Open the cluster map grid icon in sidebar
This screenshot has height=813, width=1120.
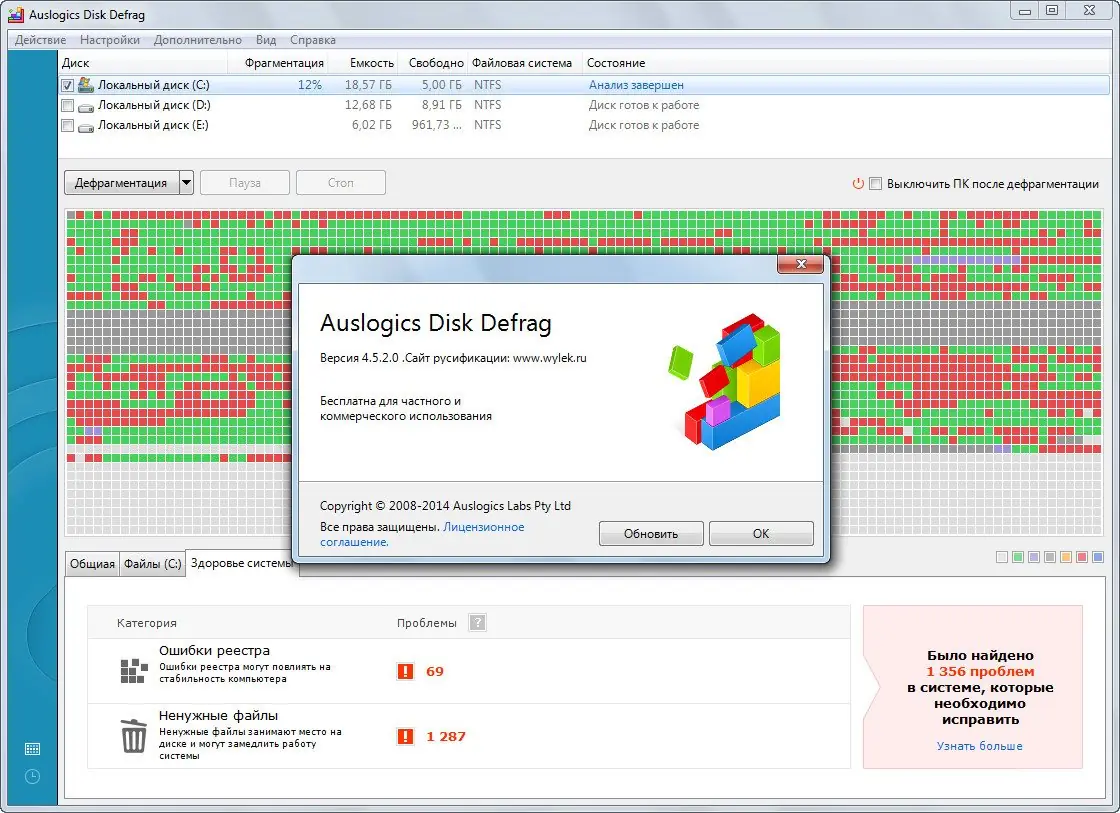pos(32,749)
